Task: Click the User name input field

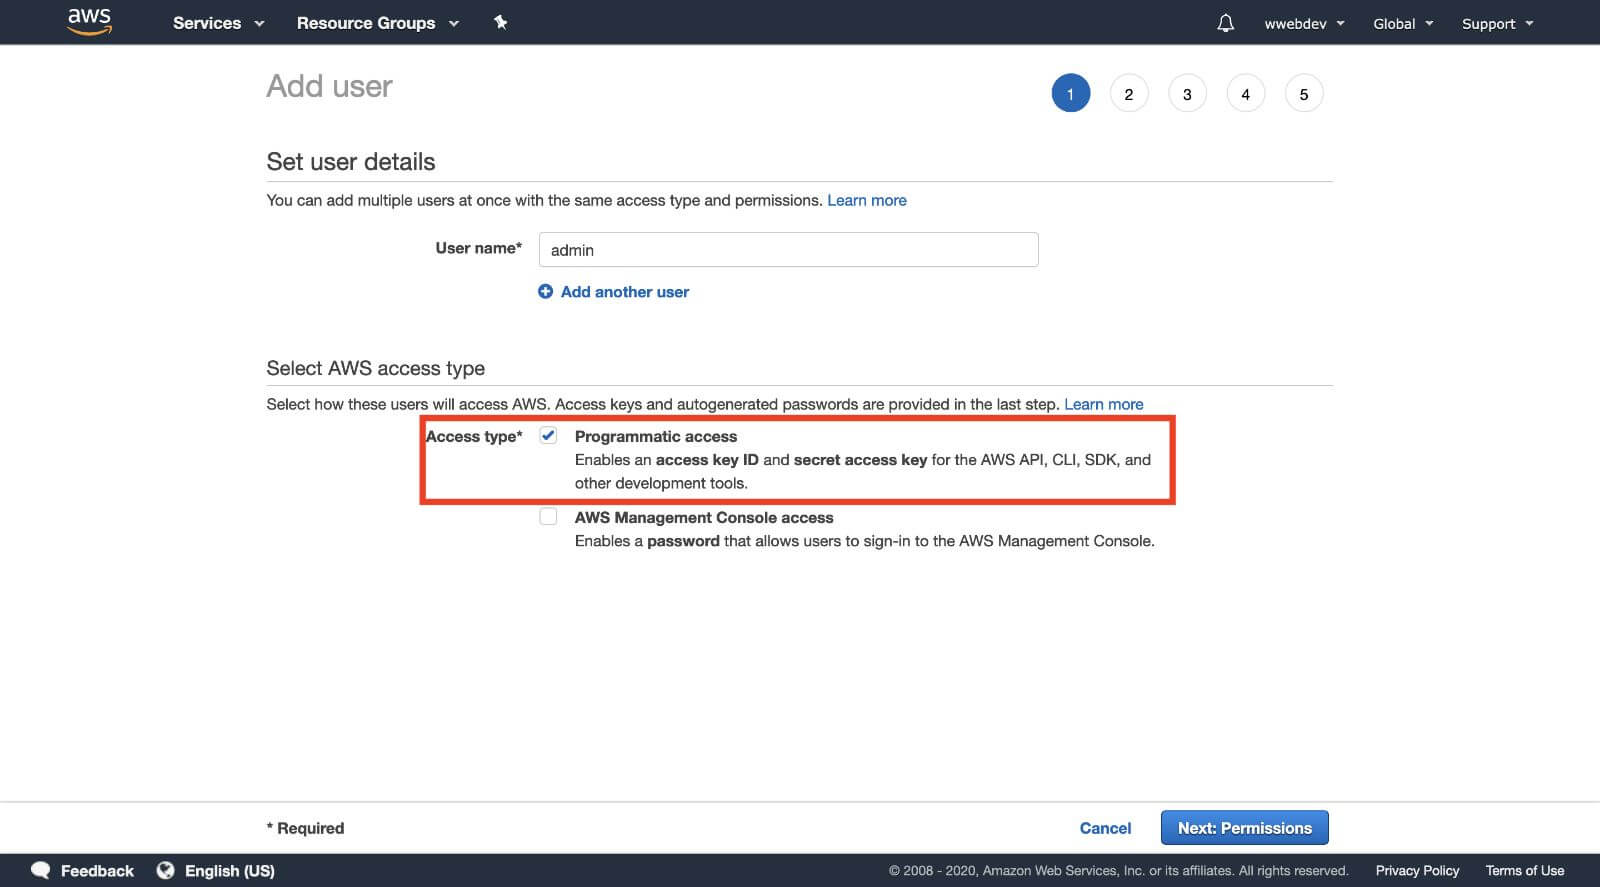Action: (x=788, y=249)
